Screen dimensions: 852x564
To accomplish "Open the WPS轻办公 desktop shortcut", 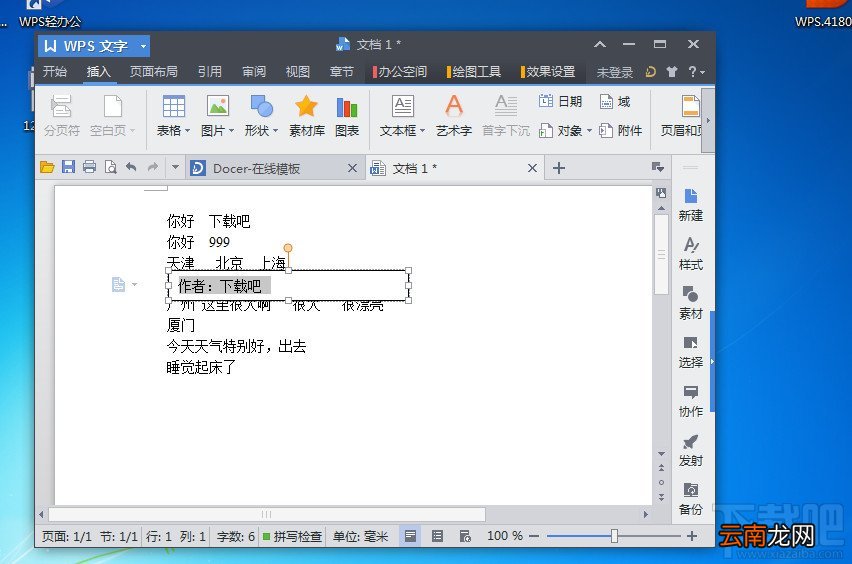I will coord(49,14).
